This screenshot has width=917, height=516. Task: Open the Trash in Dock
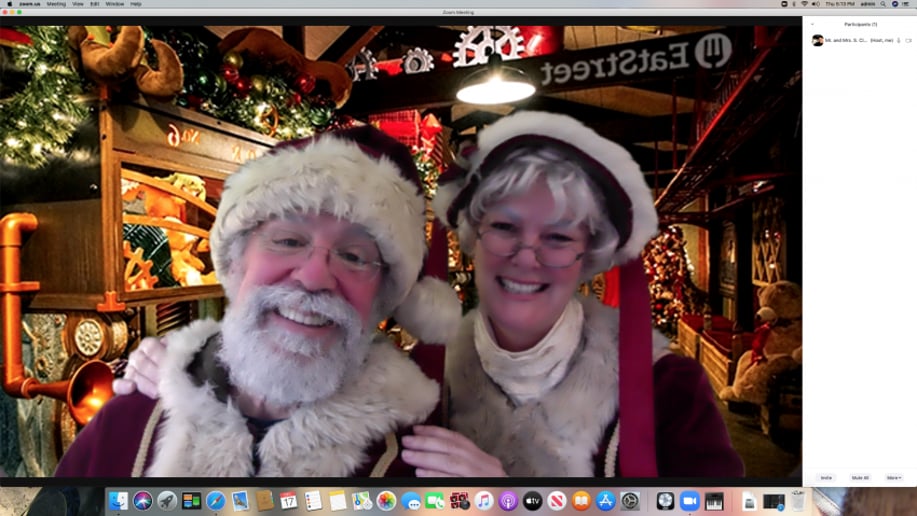[x=798, y=501]
